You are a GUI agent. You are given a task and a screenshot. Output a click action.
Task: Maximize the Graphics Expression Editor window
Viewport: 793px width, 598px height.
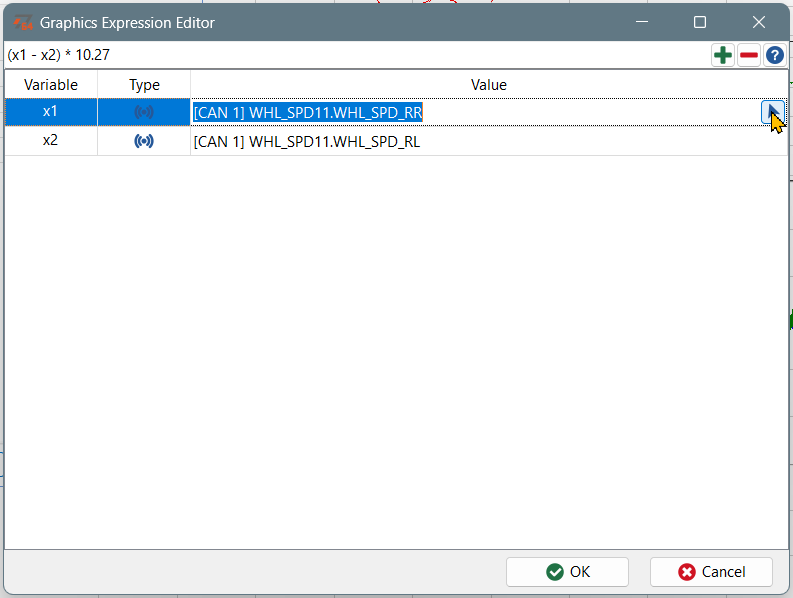(700, 22)
